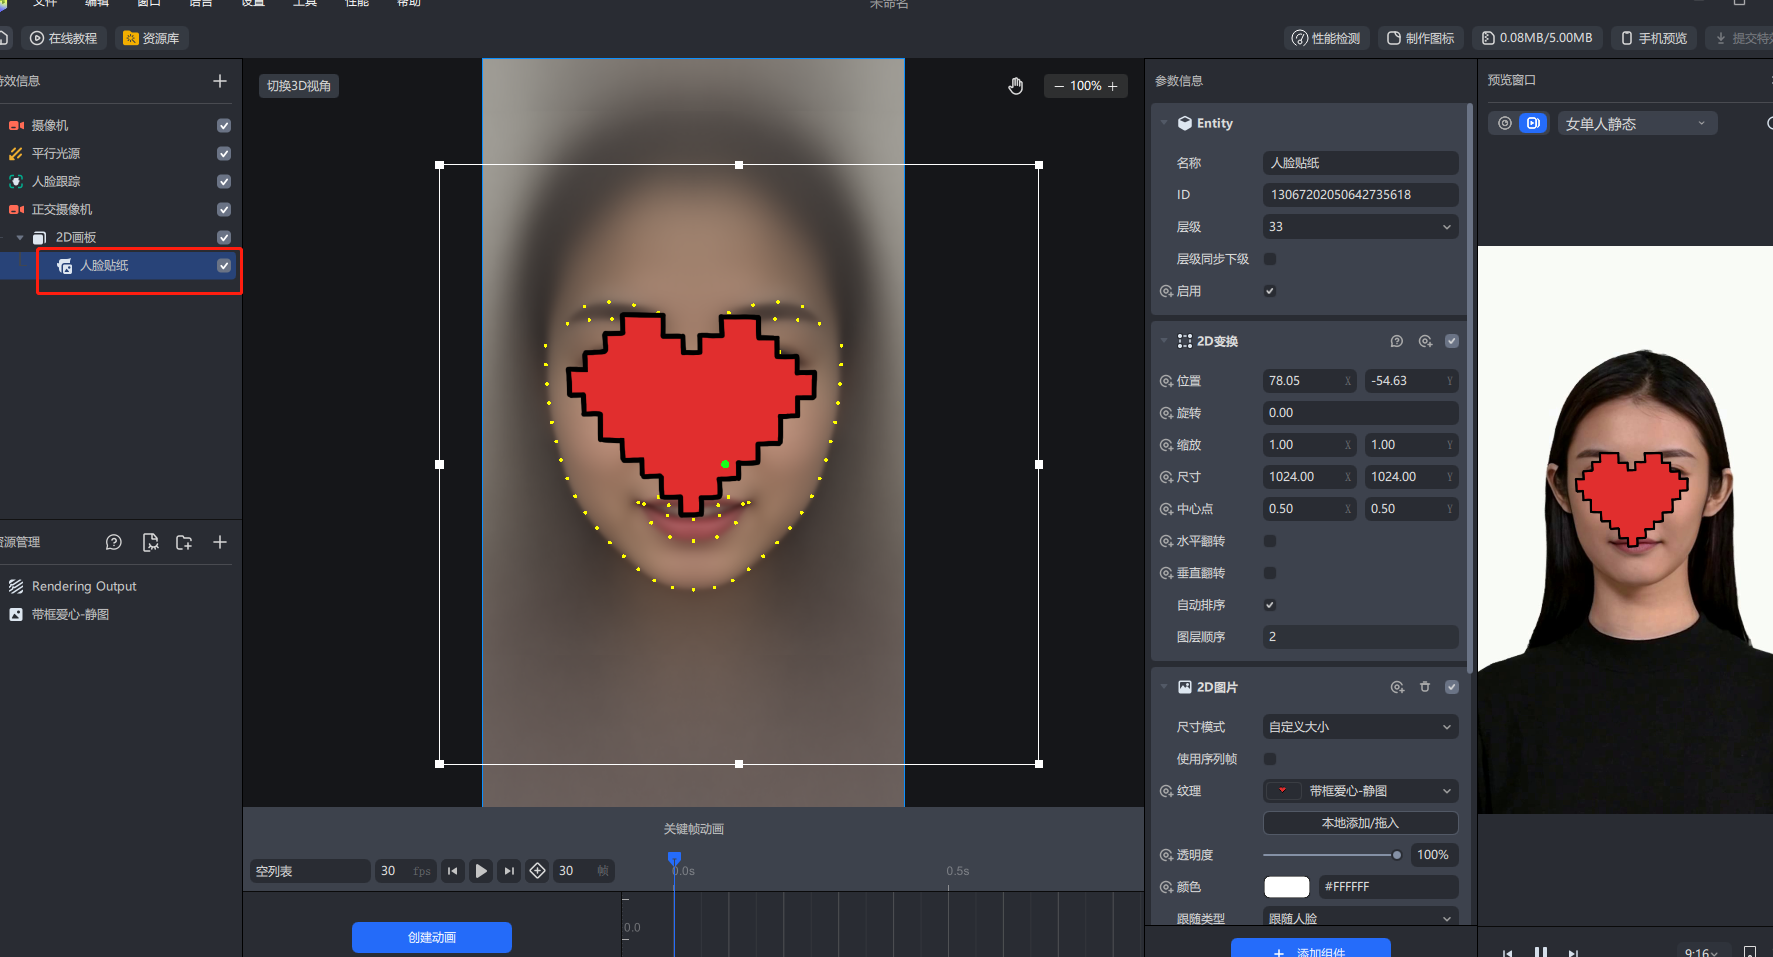Open the 女单人静态 preview model dropdown

click(x=1637, y=123)
